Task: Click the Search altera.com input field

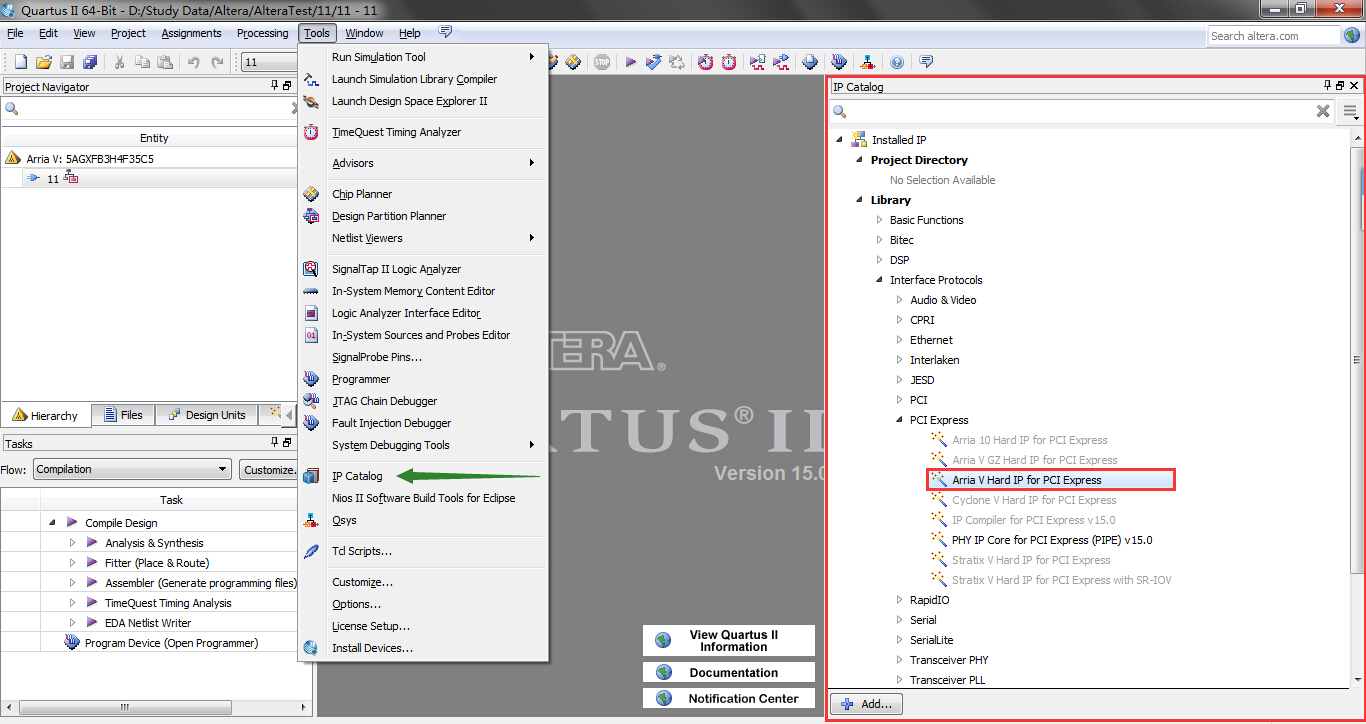Action: [x=1273, y=36]
